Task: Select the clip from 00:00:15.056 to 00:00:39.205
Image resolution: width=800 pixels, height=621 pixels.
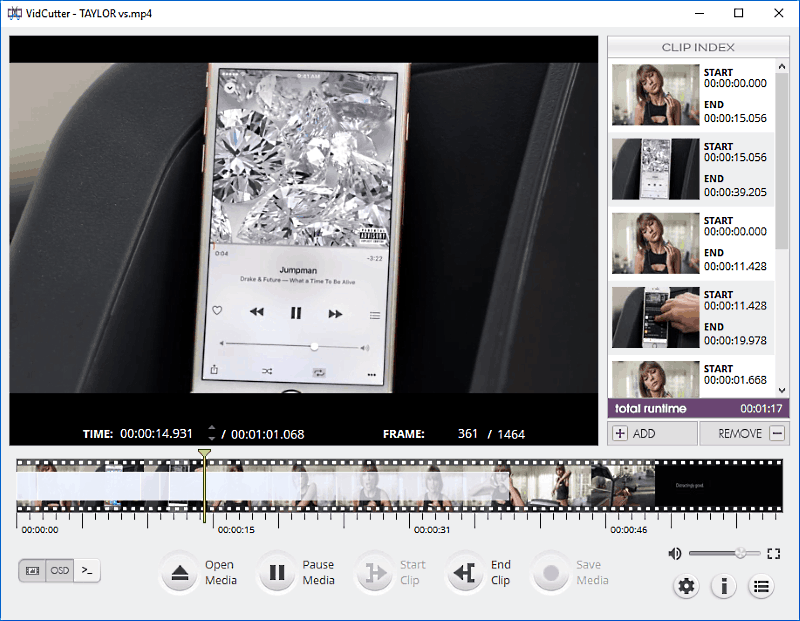Action: 691,169
